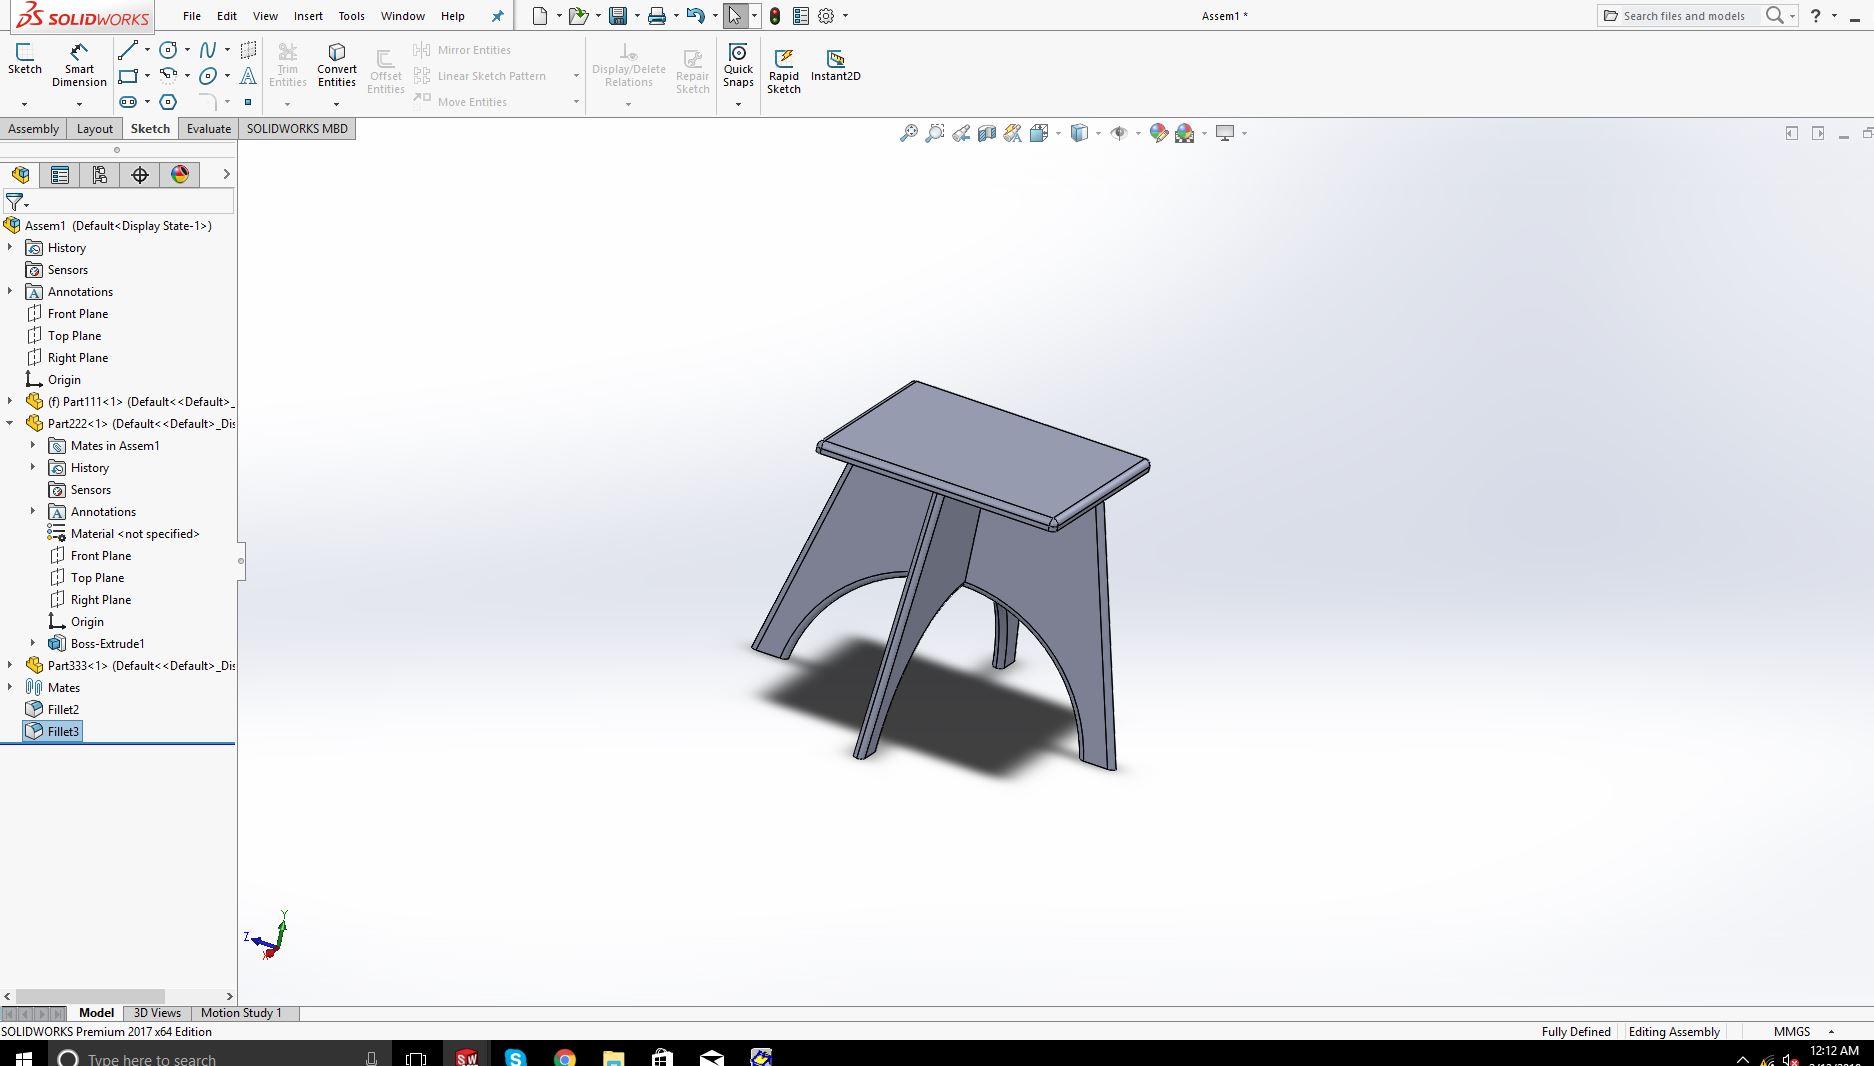Expand the top-level Mates folder
Screen dimensions: 1874x1066
pos(10,688)
